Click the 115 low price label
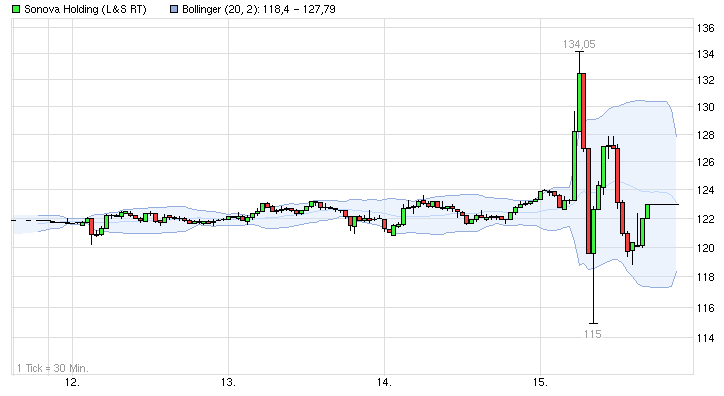 (592, 334)
